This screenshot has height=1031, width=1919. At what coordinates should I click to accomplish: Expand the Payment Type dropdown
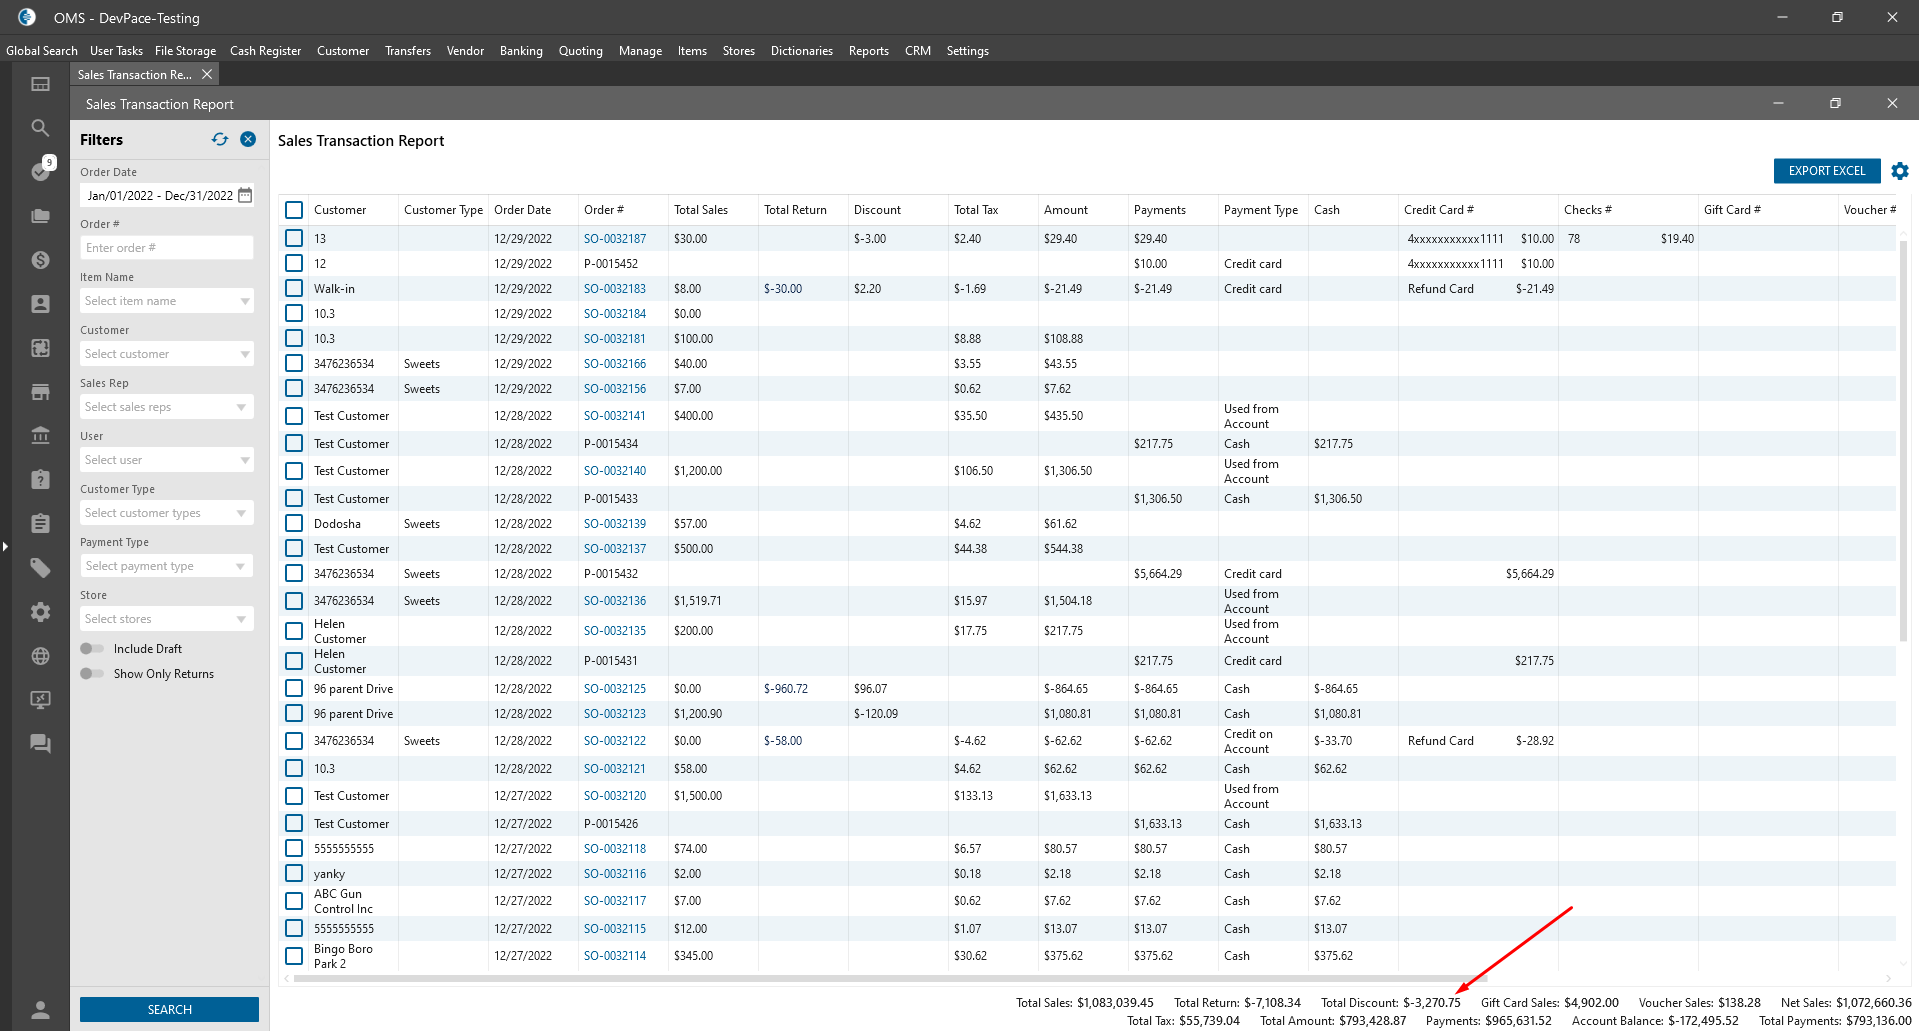click(166, 566)
